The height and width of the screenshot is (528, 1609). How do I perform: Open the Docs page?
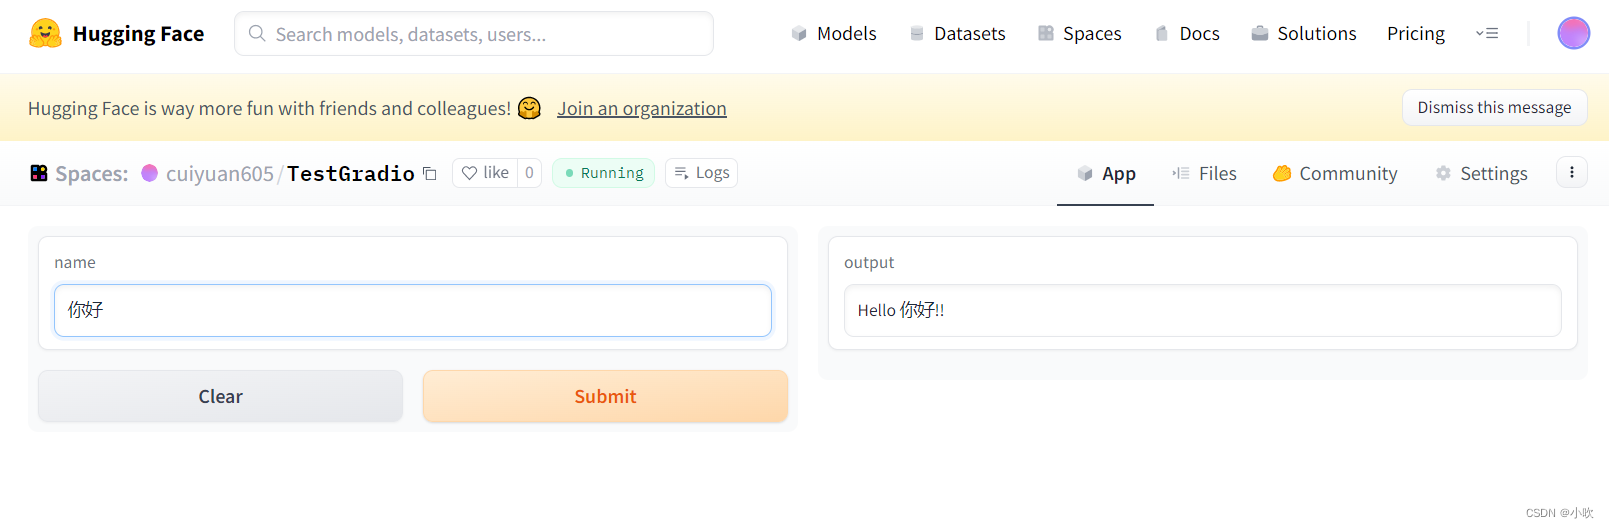1187,34
